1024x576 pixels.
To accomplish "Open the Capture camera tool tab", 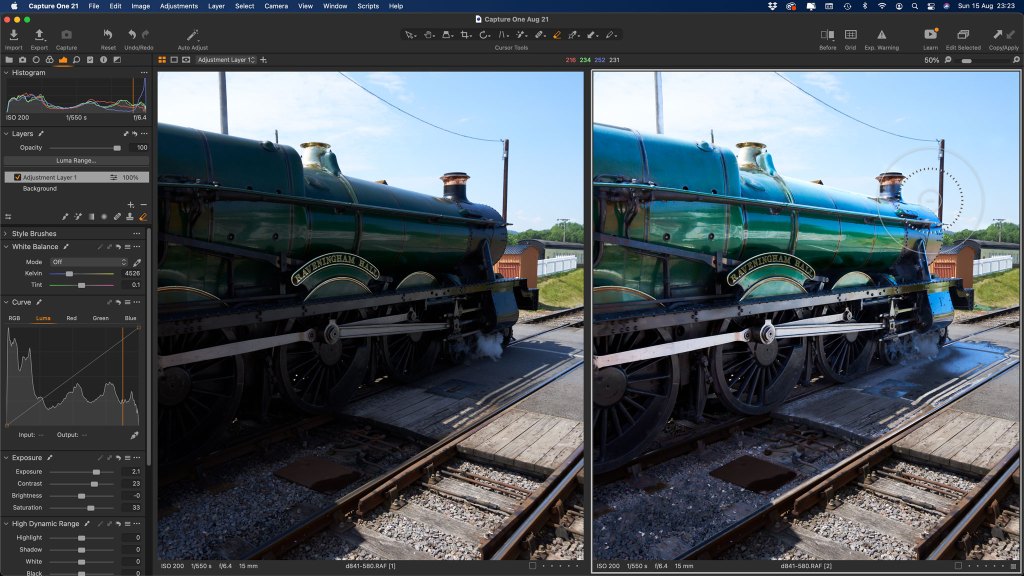I will pyautogui.click(x=22, y=60).
